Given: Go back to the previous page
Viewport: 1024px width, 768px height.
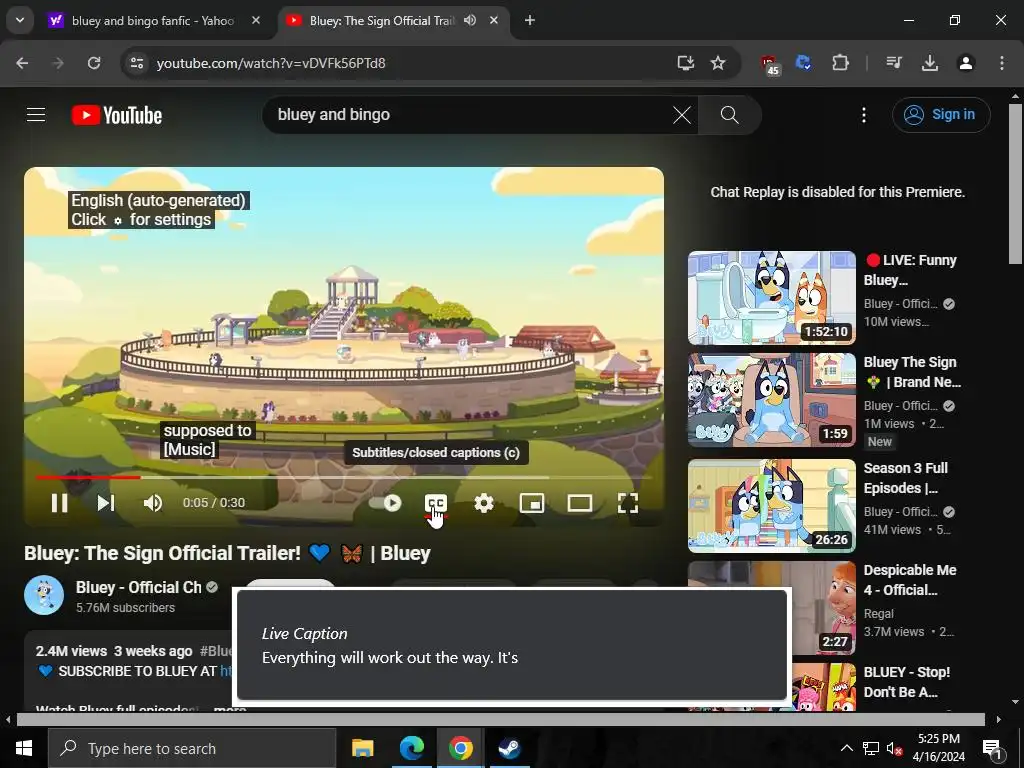Looking at the screenshot, I should point(22,63).
